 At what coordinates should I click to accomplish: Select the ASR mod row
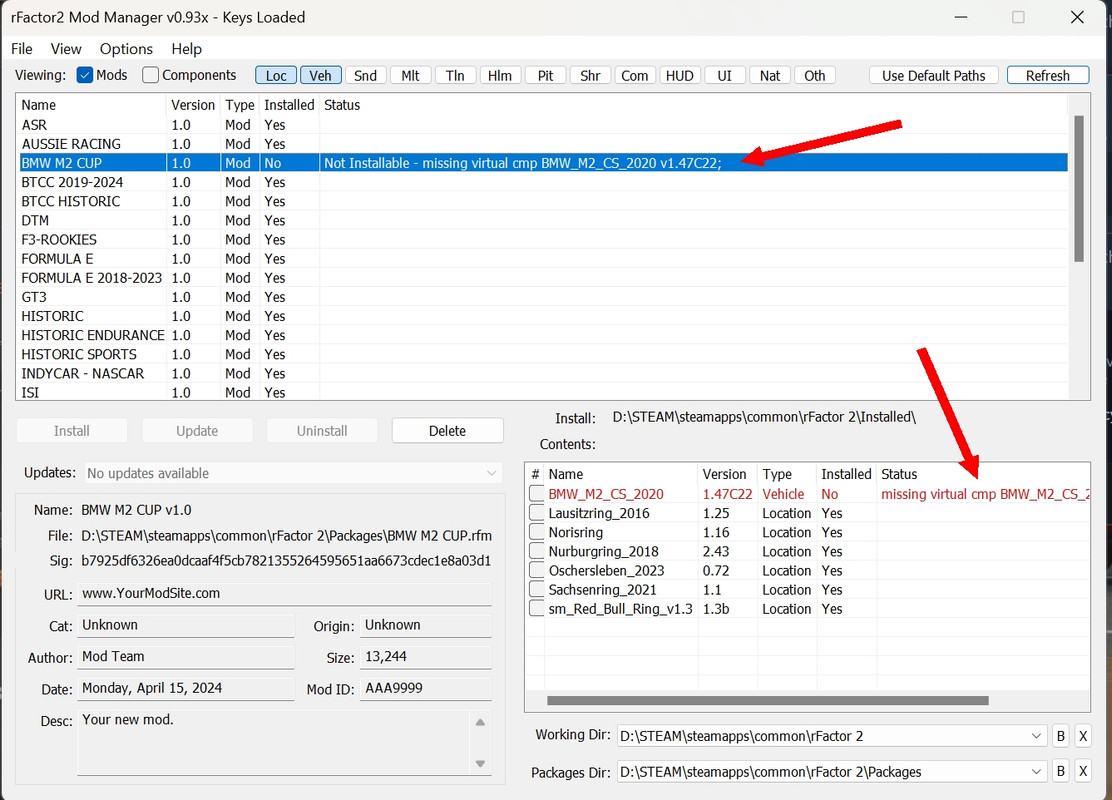[543, 125]
